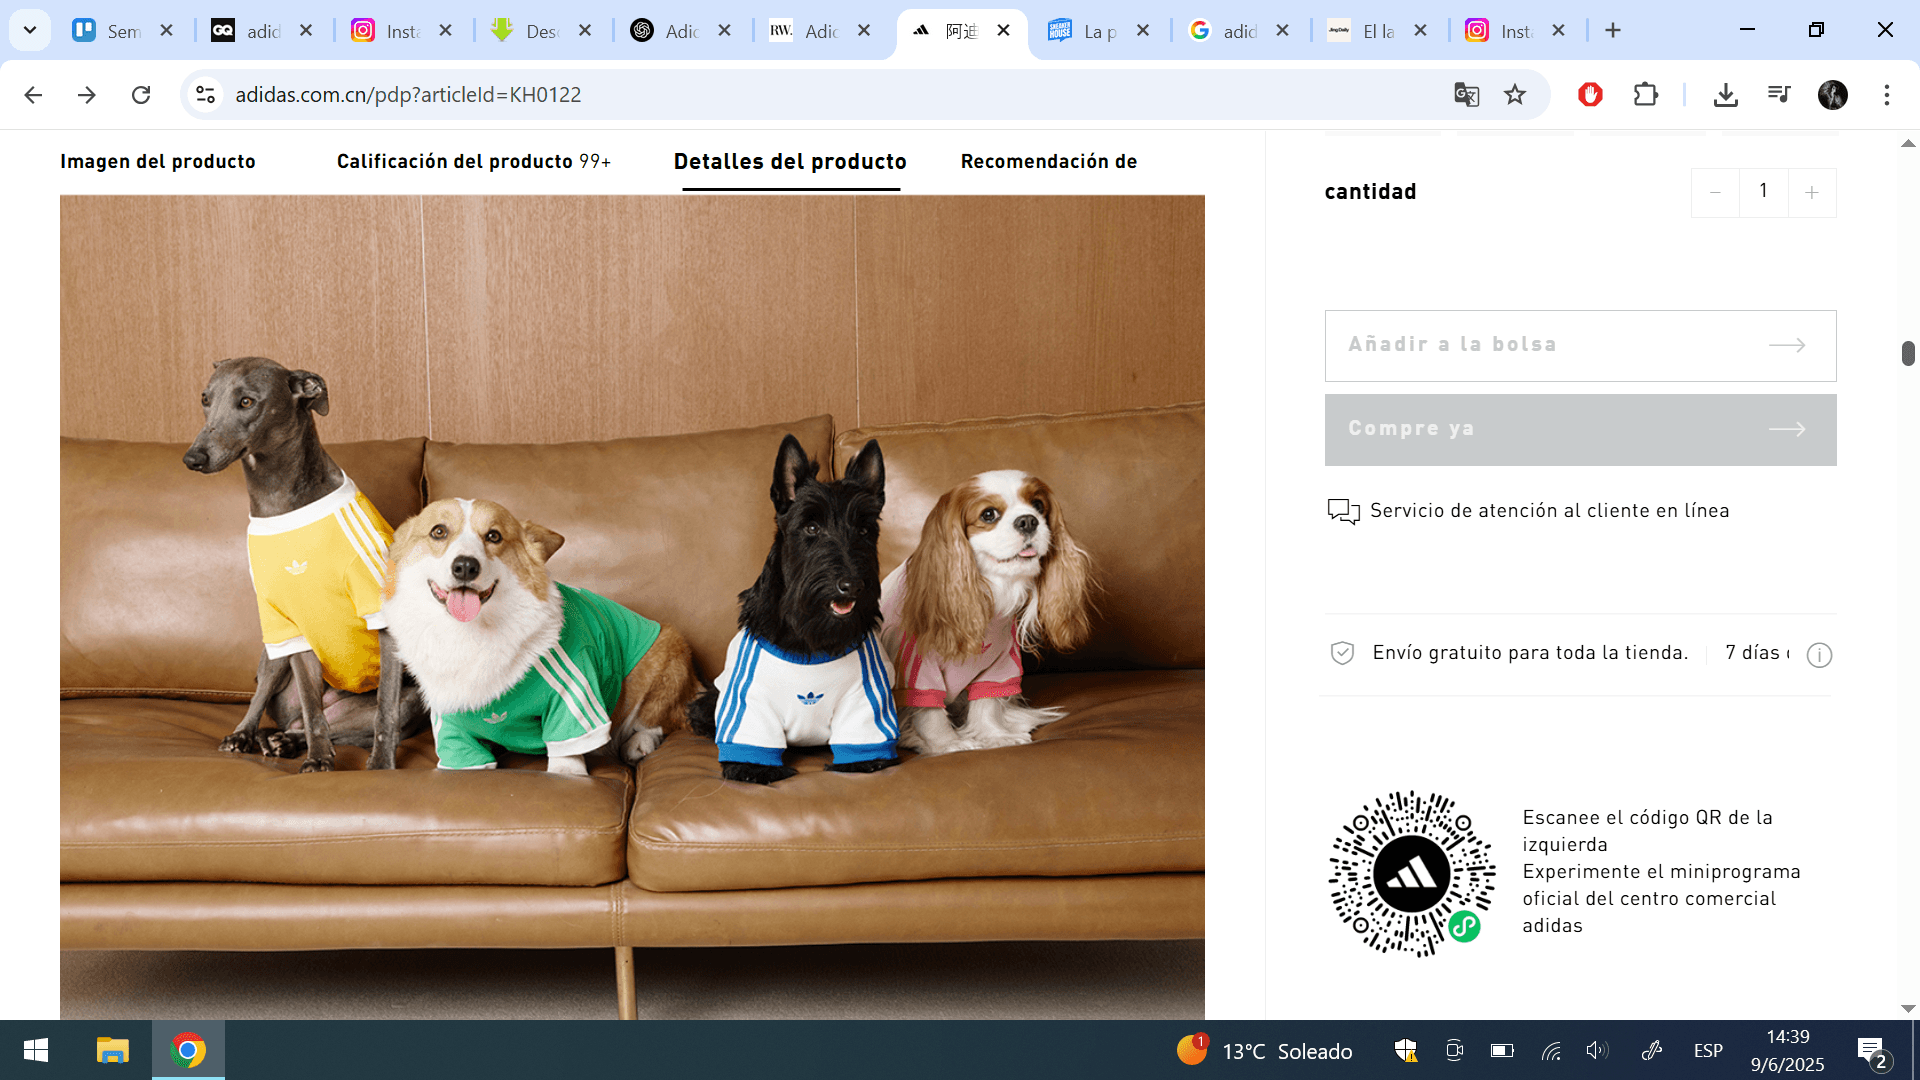Viewport: 1920px width, 1080px height.
Task: Decrease quantity with minus button
Action: pyautogui.click(x=1715, y=192)
